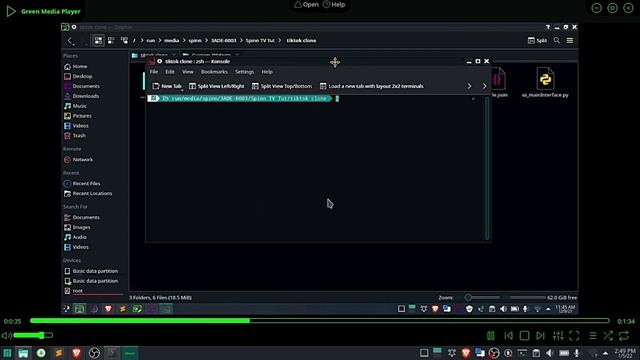Screen dimensions: 640x360
Task: Open Trash in Places sidebar
Action: (x=75, y=136)
